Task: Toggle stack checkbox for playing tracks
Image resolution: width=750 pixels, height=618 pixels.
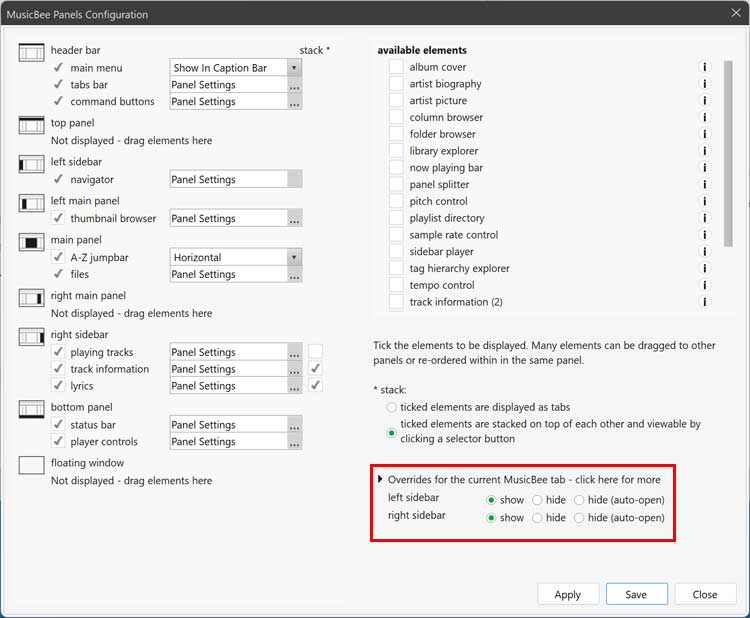Action: [x=315, y=352]
